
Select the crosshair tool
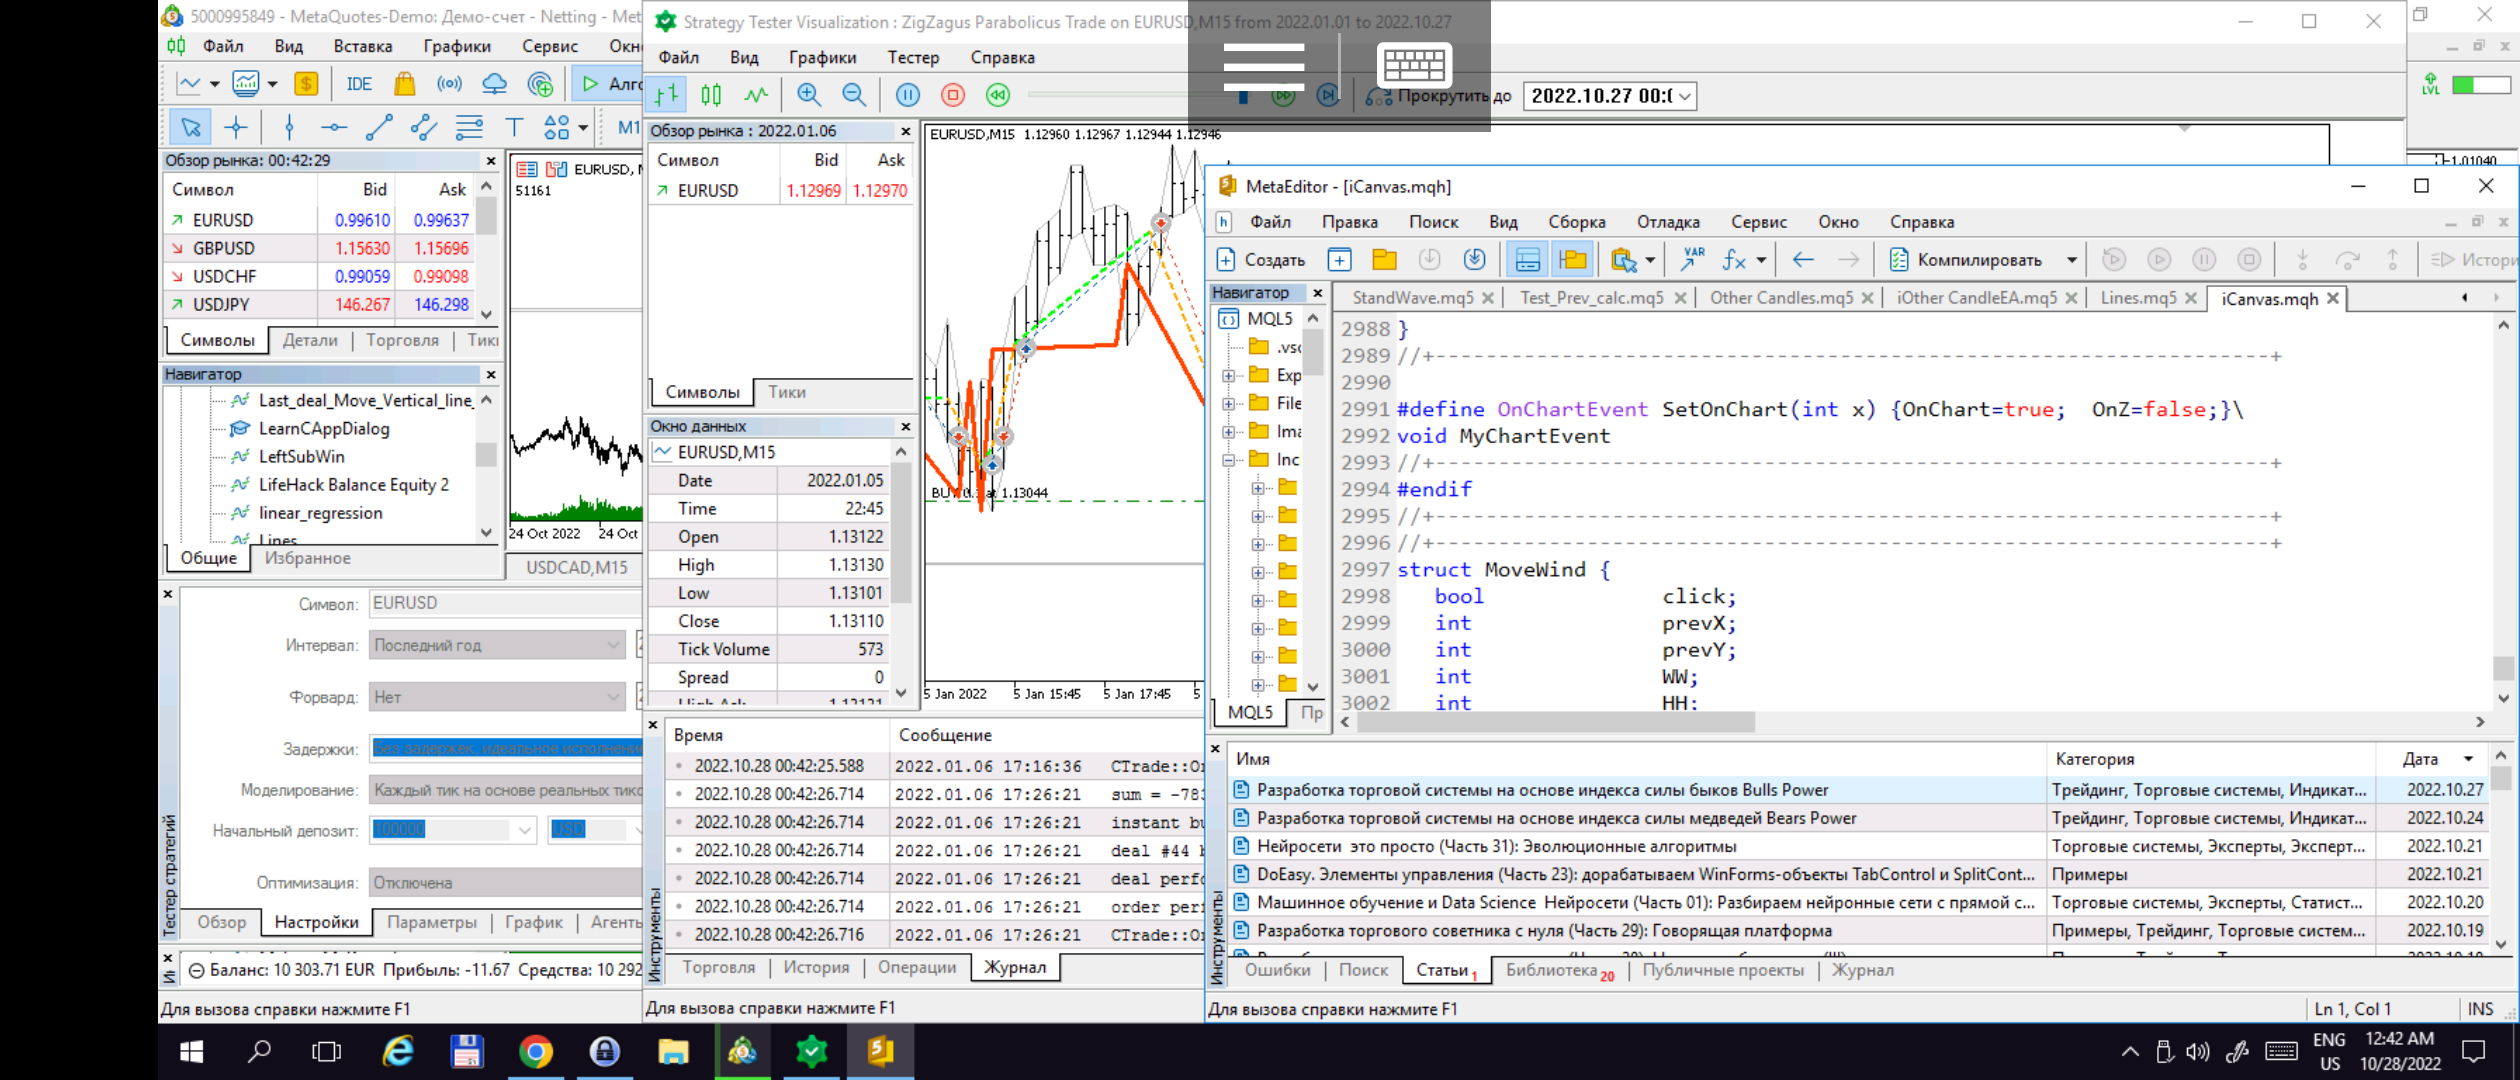click(236, 127)
